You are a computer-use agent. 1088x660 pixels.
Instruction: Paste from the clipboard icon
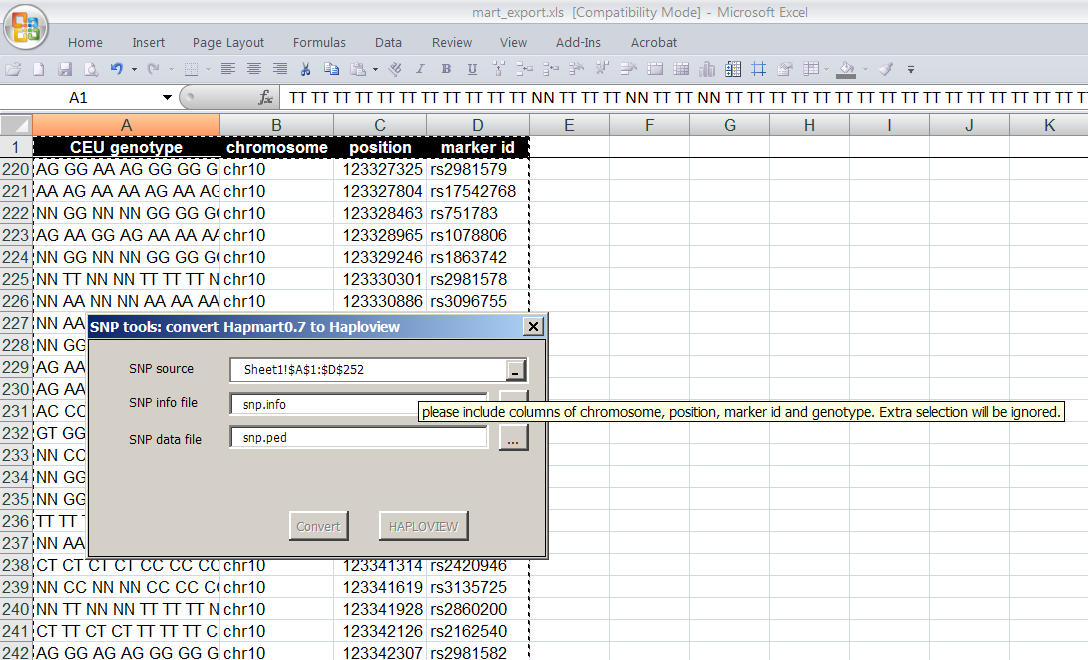click(358, 69)
